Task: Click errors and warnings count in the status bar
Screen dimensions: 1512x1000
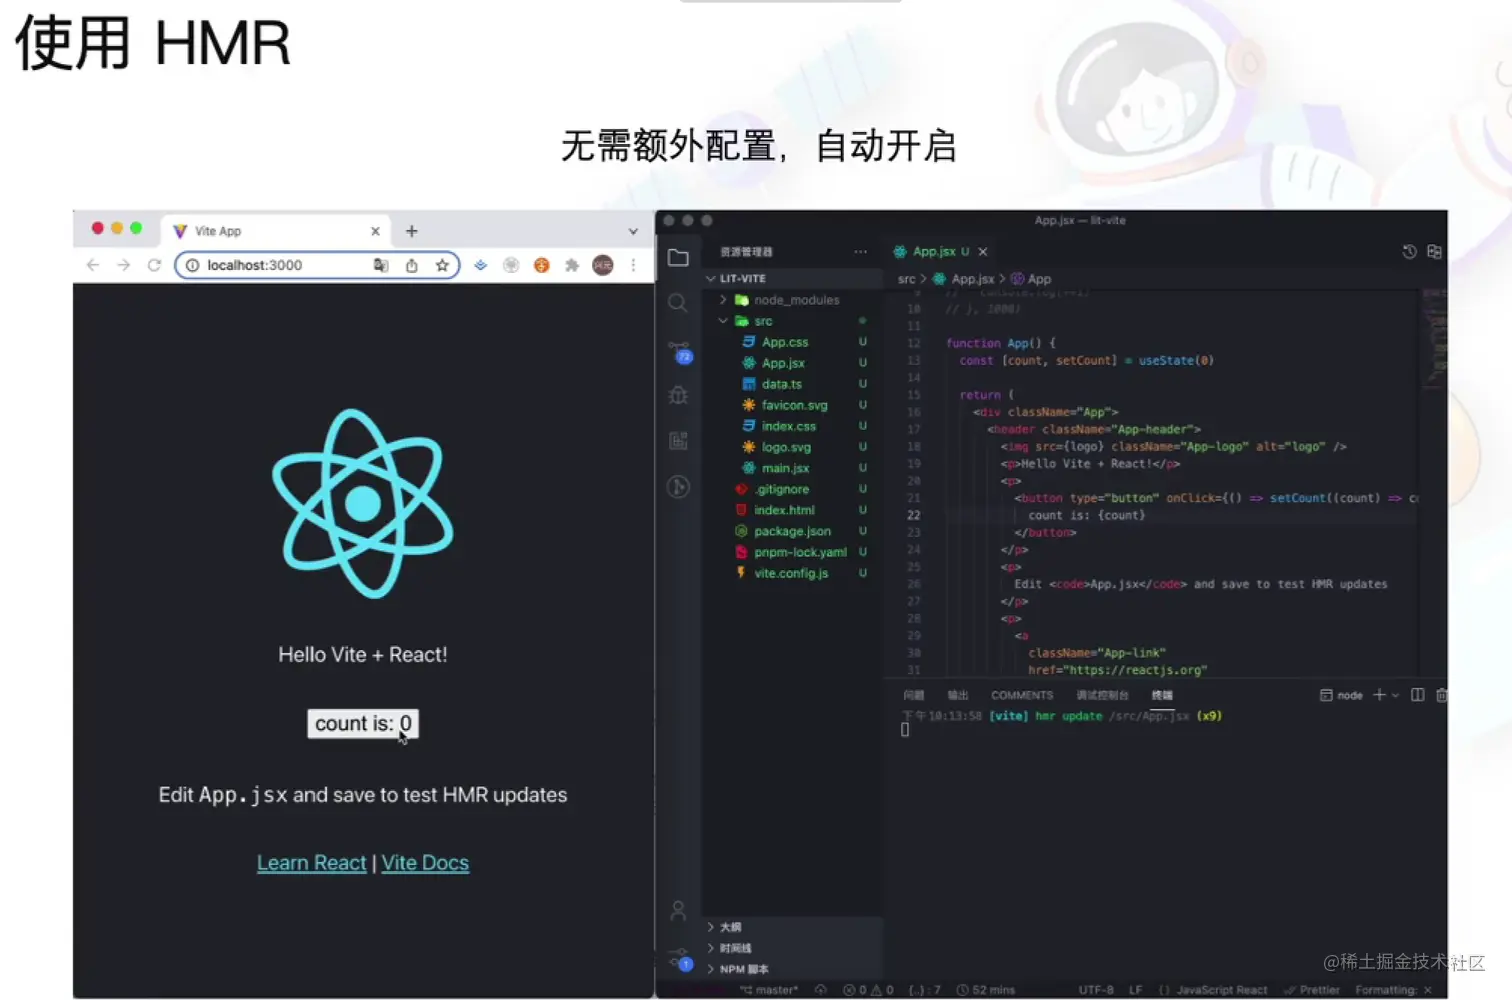Action: point(868,990)
